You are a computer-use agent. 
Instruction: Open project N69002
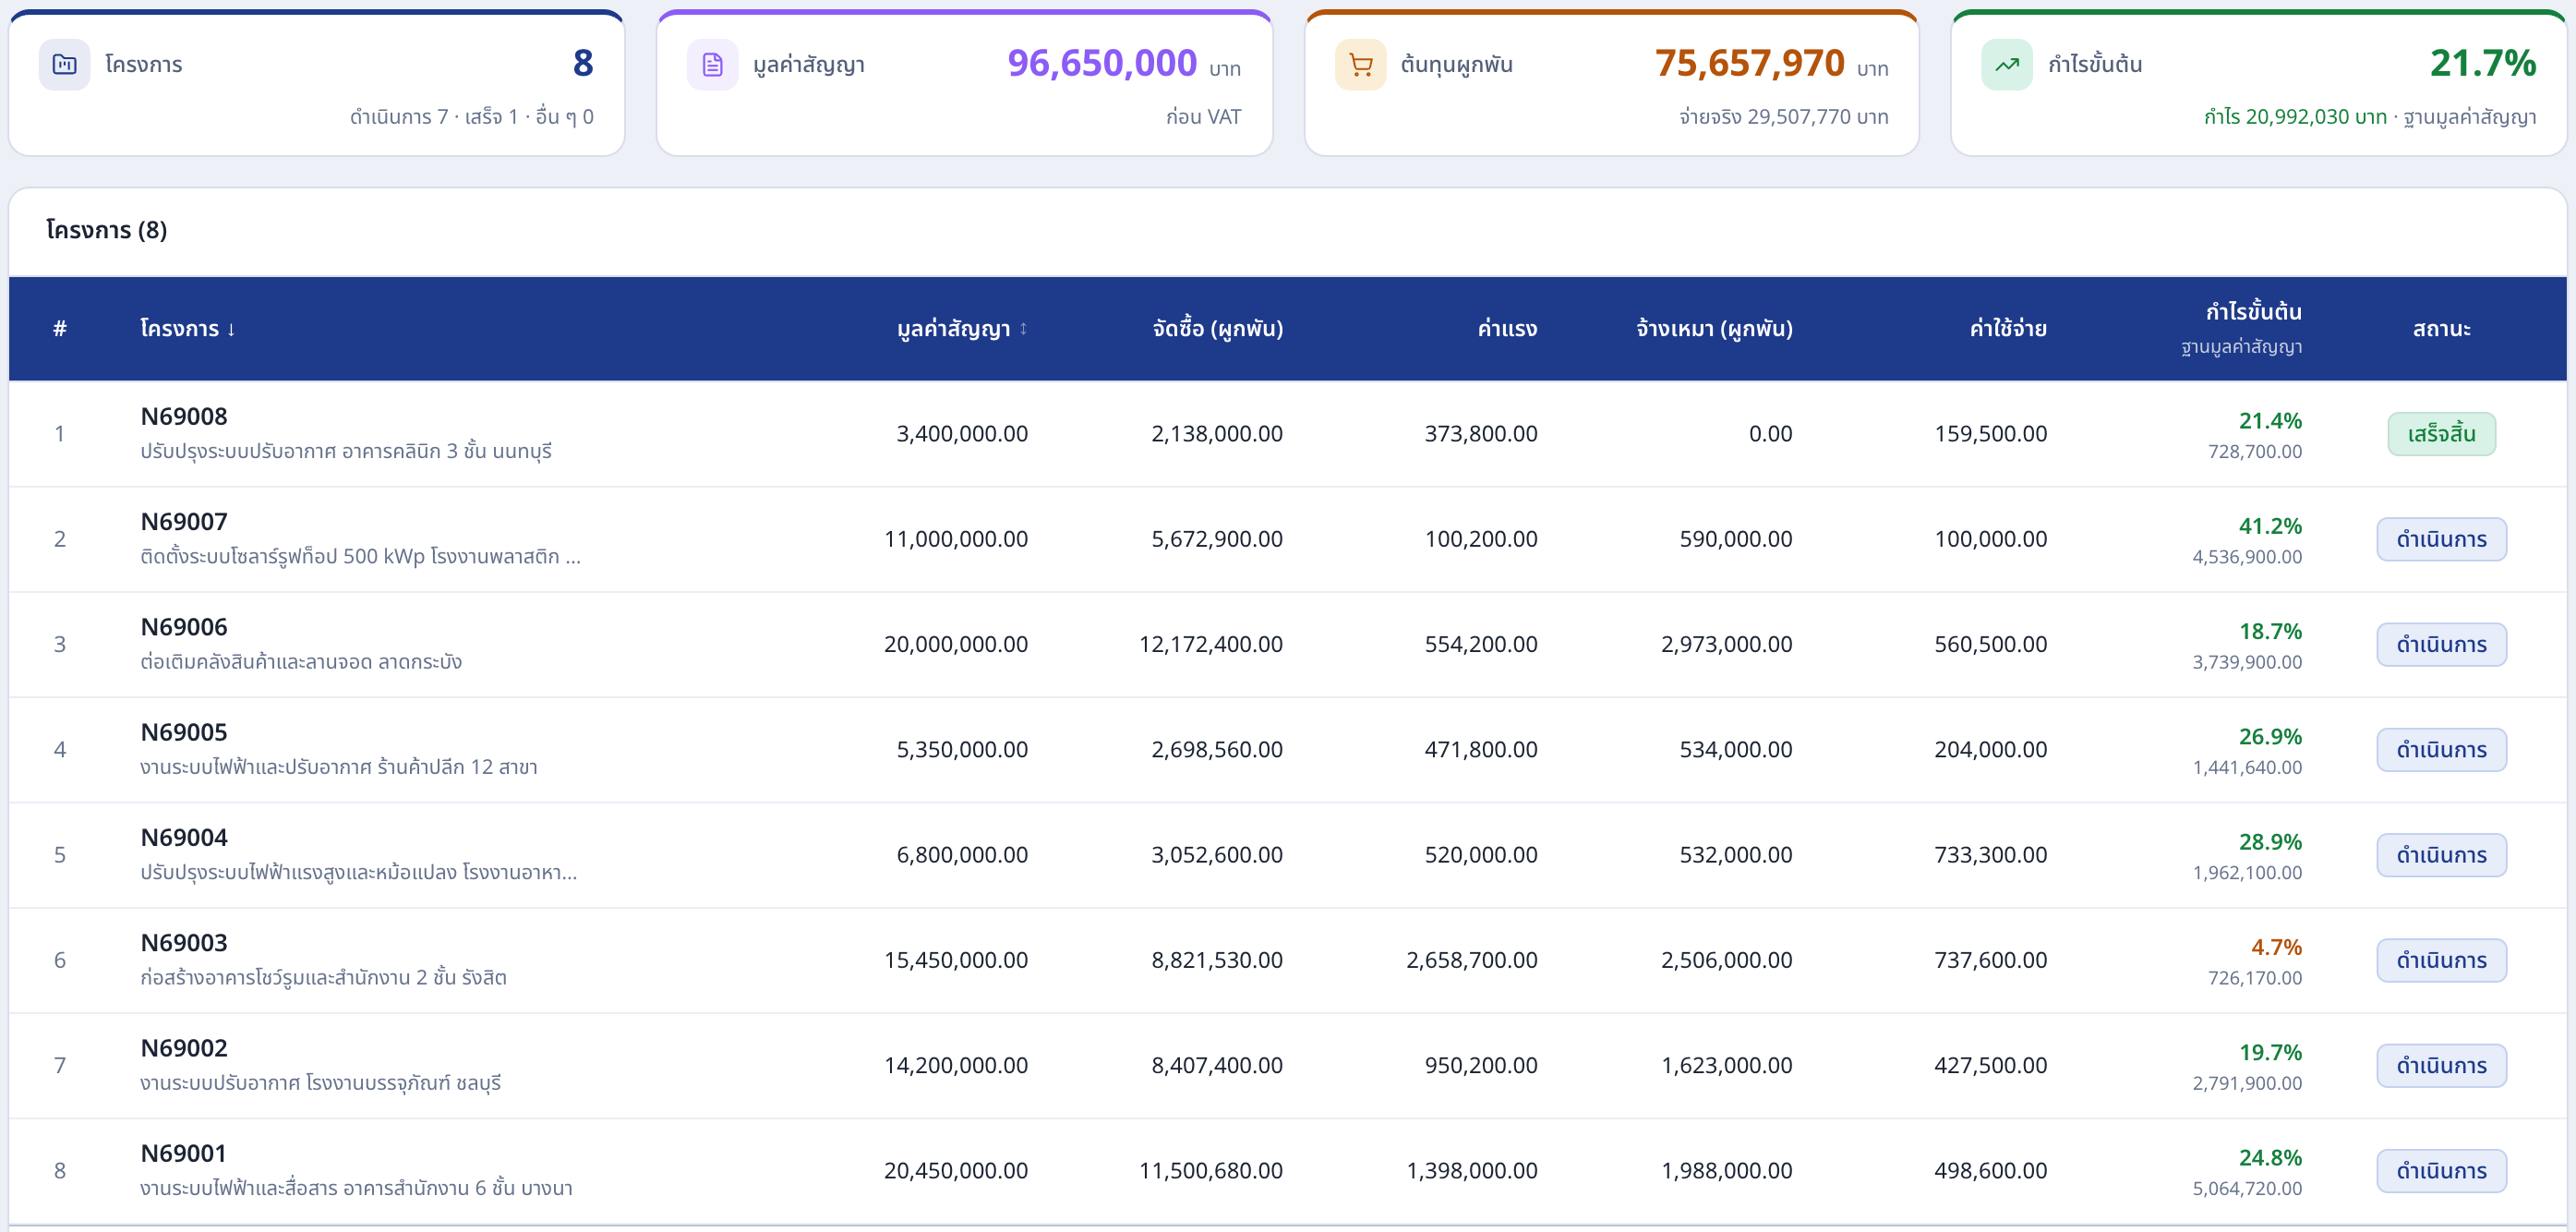[184, 1048]
